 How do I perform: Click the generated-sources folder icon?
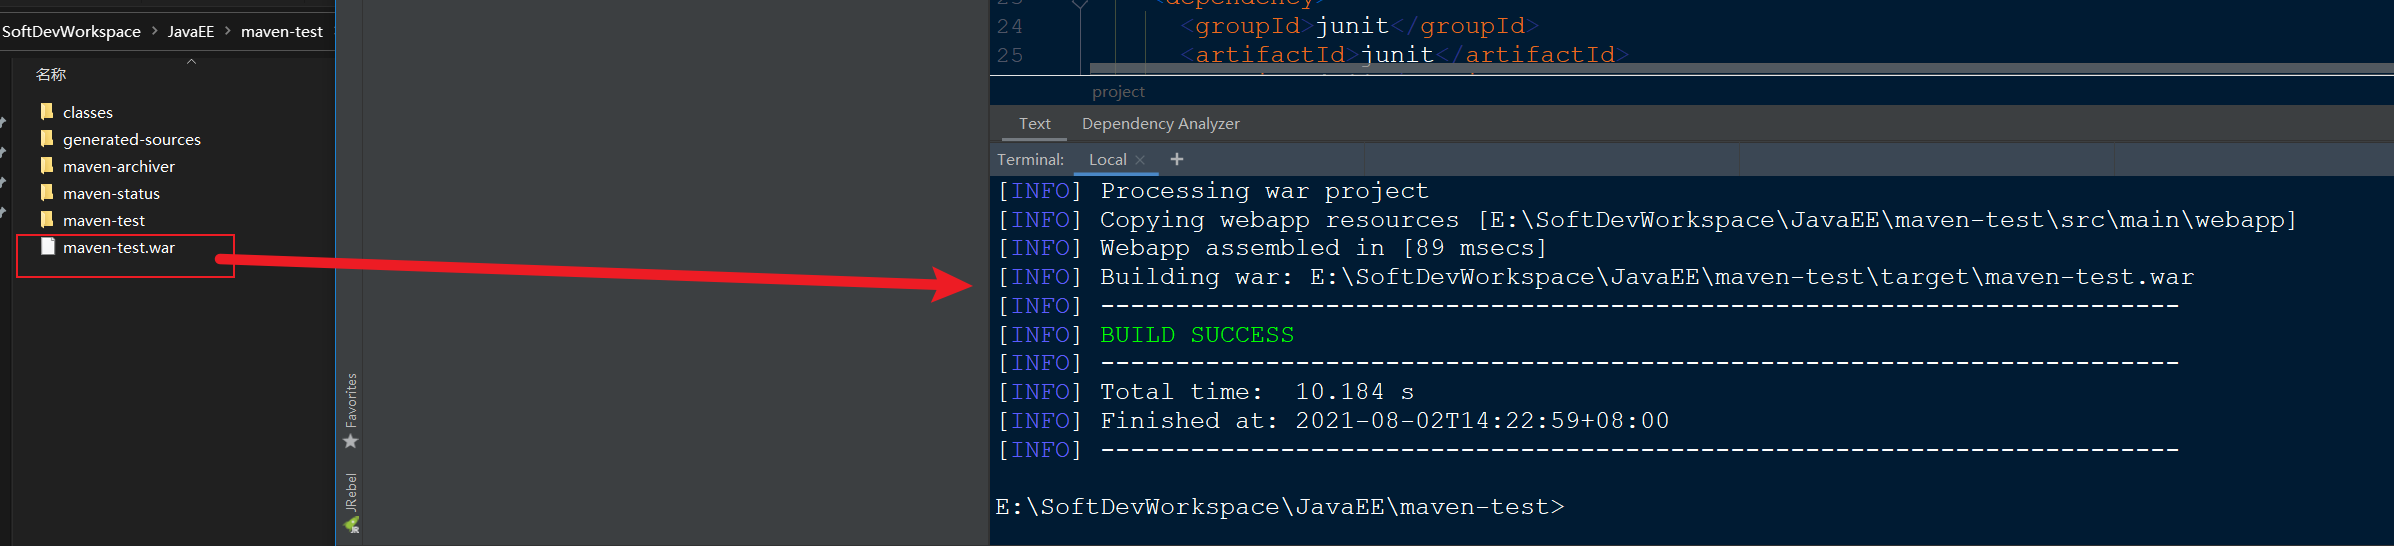pyautogui.click(x=47, y=138)
